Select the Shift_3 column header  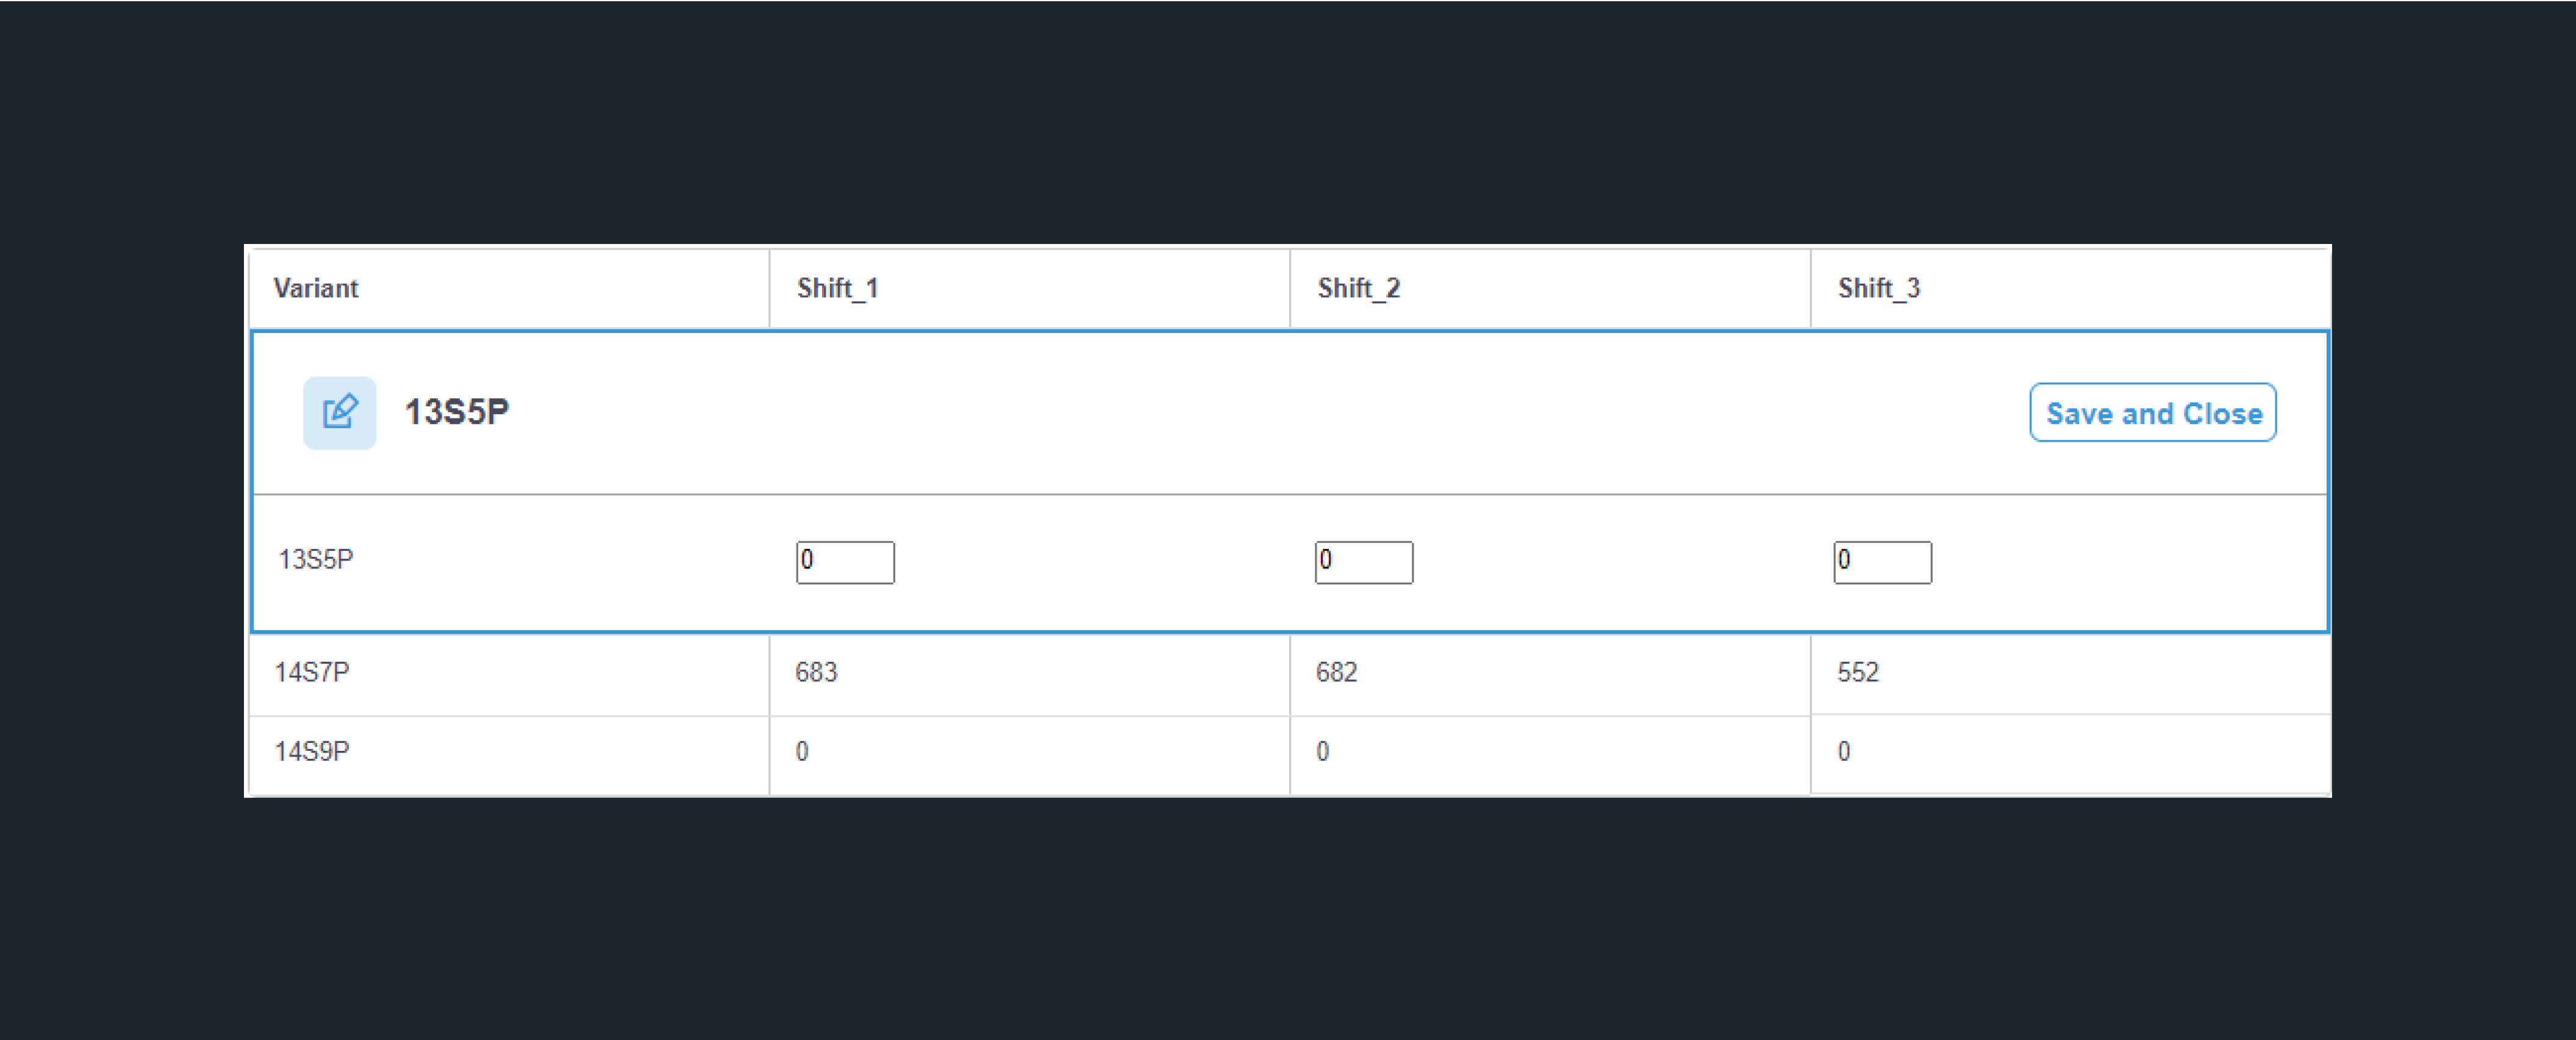pyautogui.click(x=2070, y=288)
